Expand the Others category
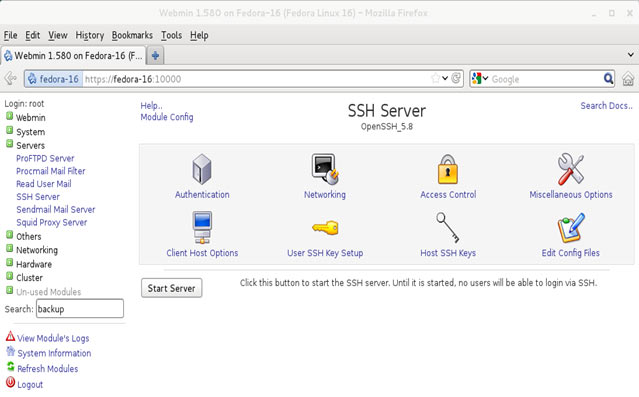 (9, 235)
